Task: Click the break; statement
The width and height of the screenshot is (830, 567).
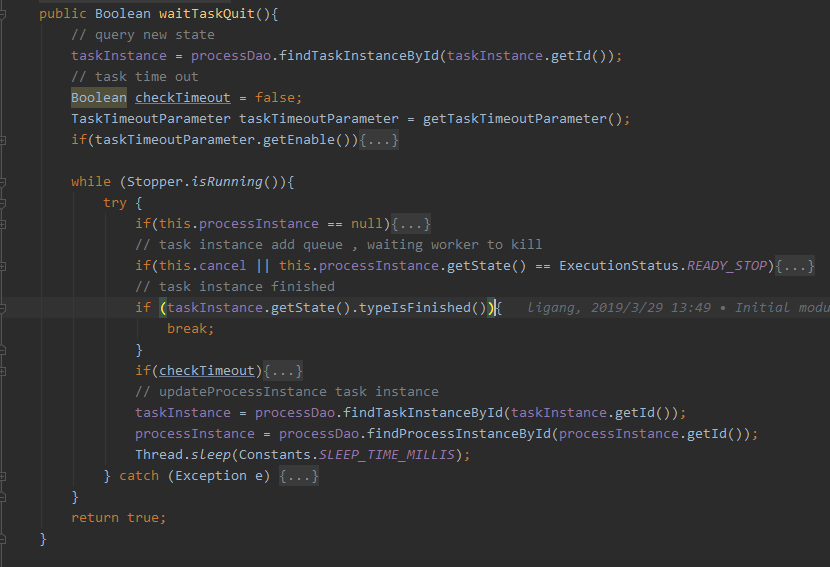Action: click(191, 329)
